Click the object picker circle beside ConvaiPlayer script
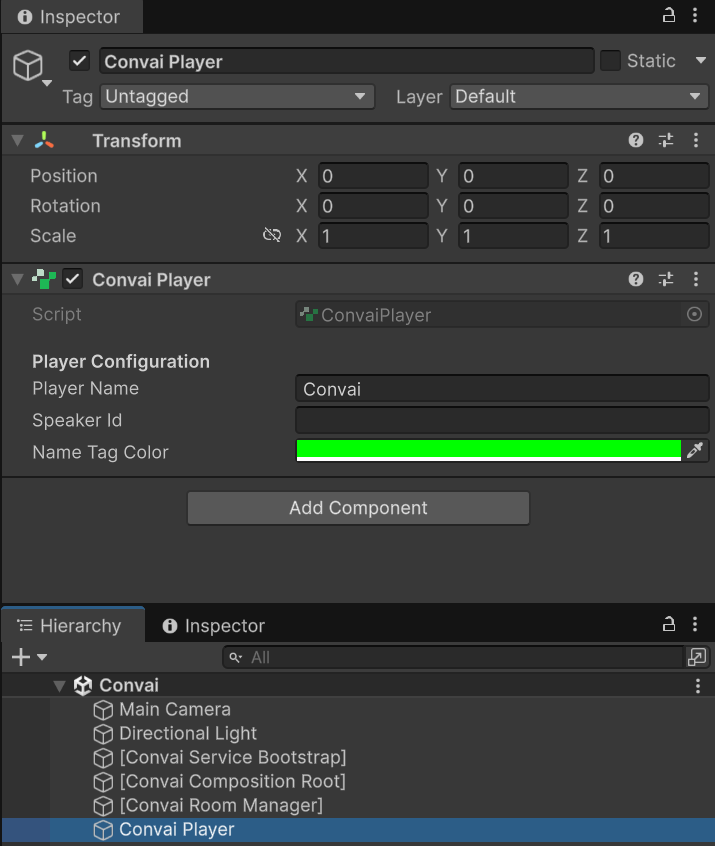 (x=695, y=315)
